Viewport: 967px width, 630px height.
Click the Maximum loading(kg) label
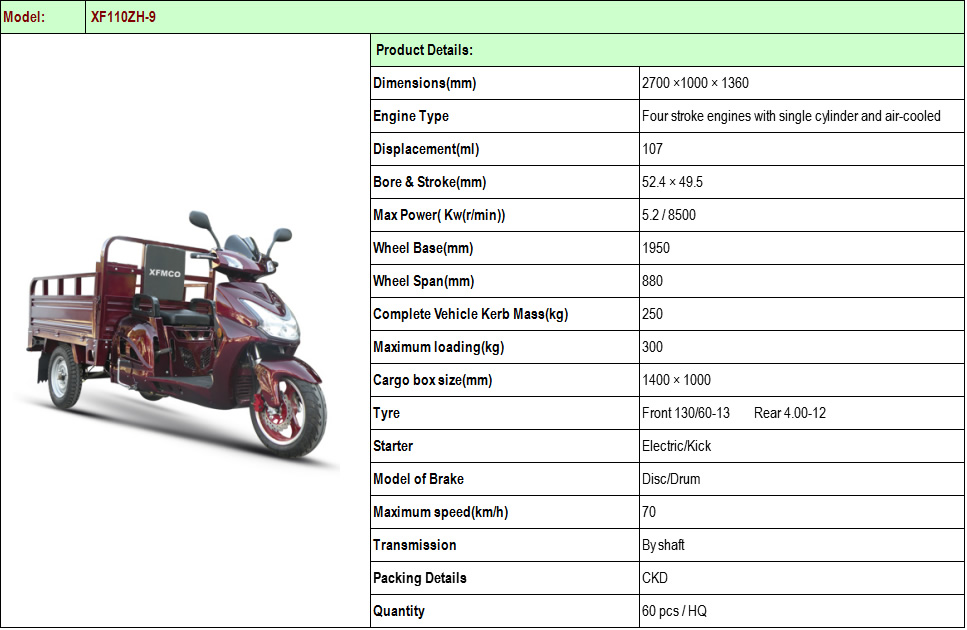pyautogui.click(x=438, y=347)
